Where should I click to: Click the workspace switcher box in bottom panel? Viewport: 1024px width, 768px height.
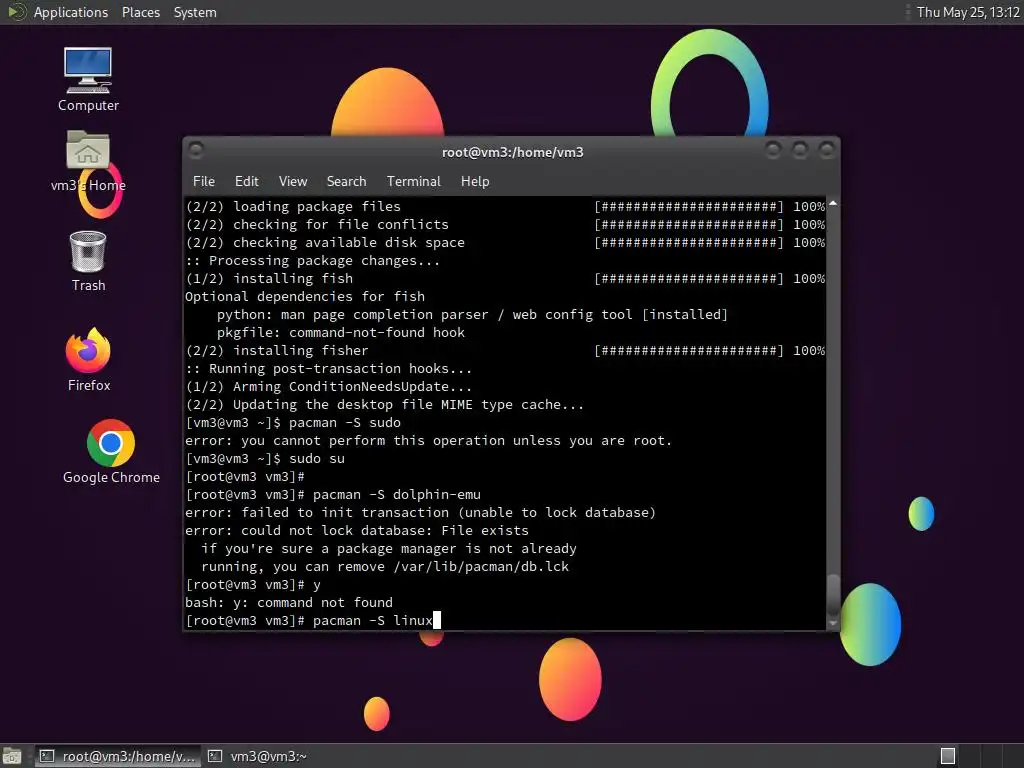pyautogui.click(x=948, y=756)
